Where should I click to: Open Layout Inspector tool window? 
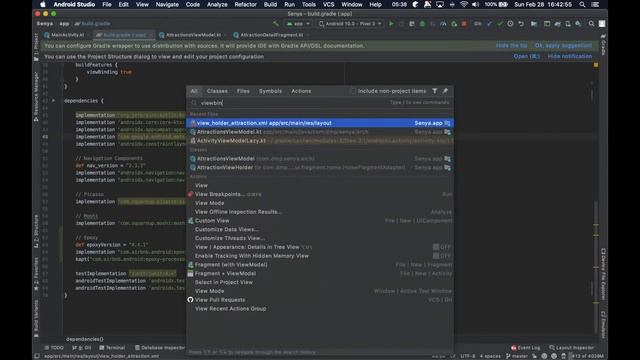tap(571, 348)
